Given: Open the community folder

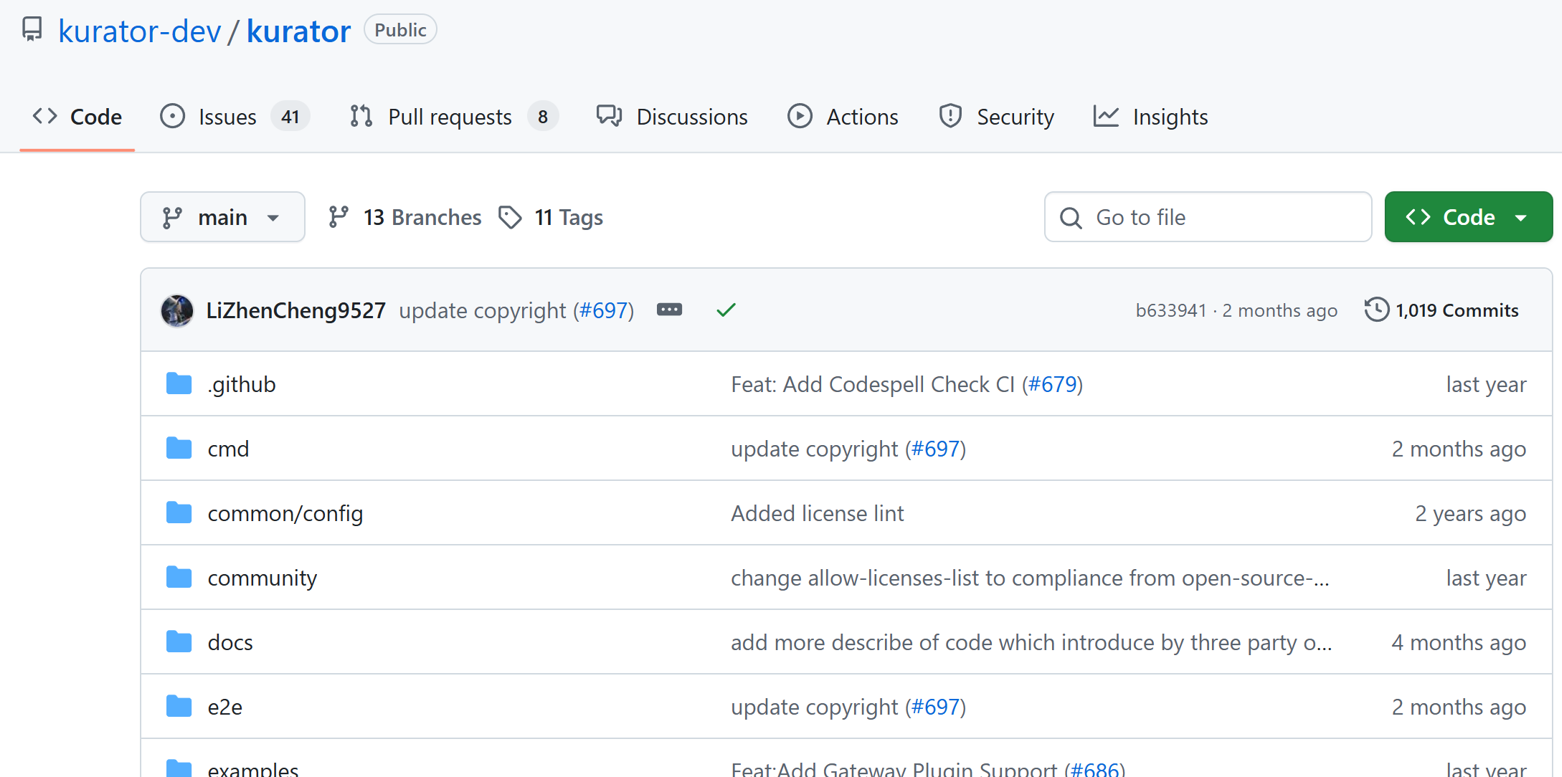Looking at the screenshot, I should 262,578.
